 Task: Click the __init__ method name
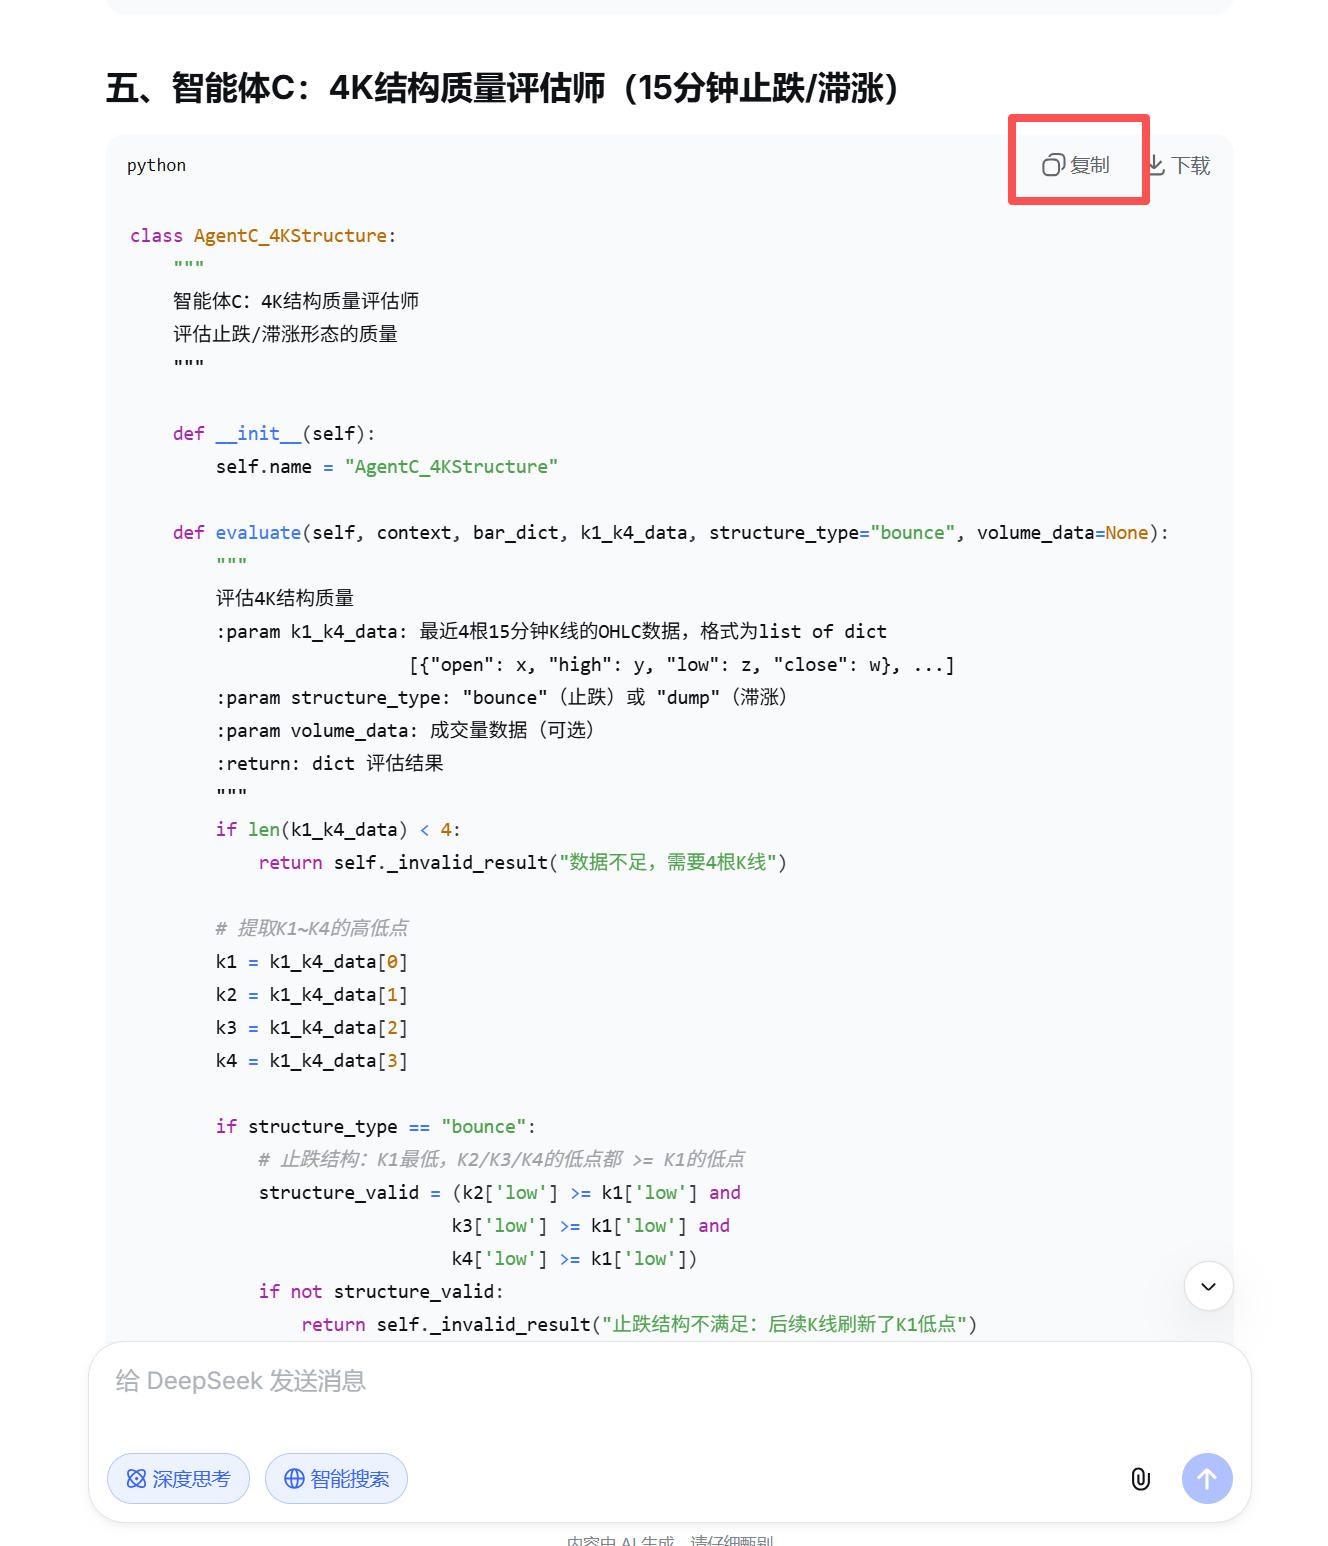pyautogui.click(x=258, y=433)
